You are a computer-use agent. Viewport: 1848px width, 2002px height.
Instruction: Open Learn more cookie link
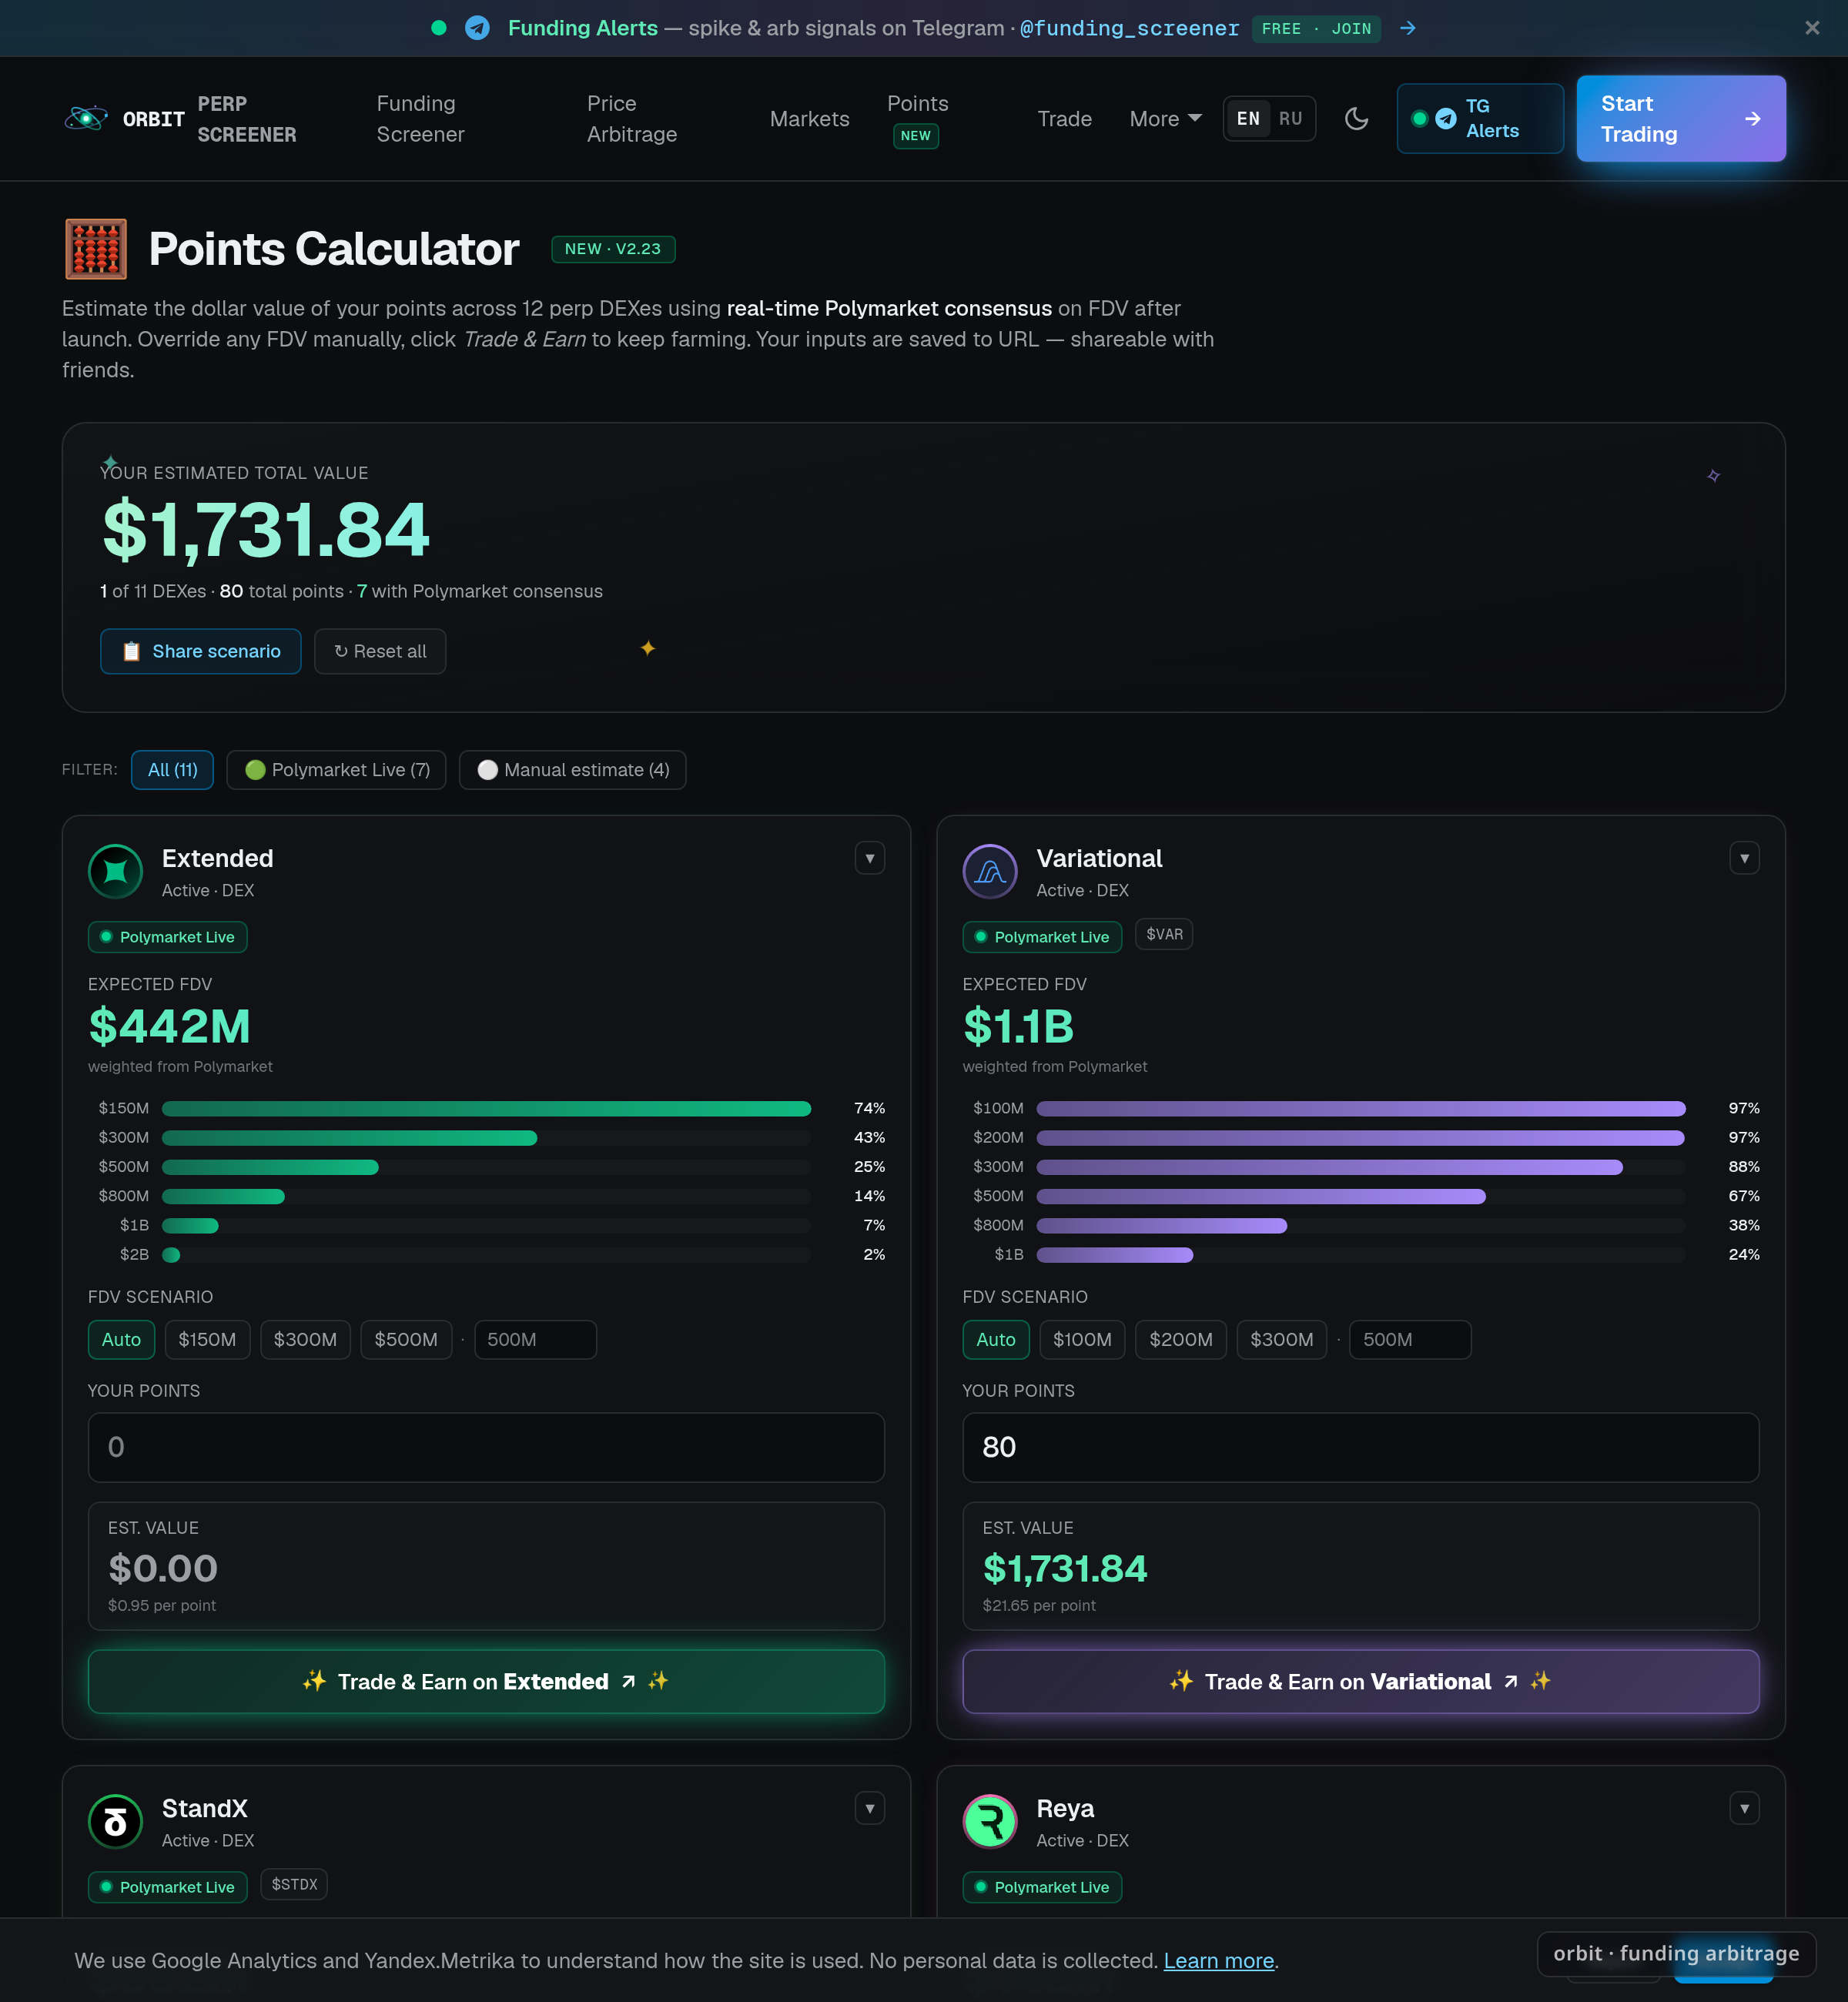1218,1960
